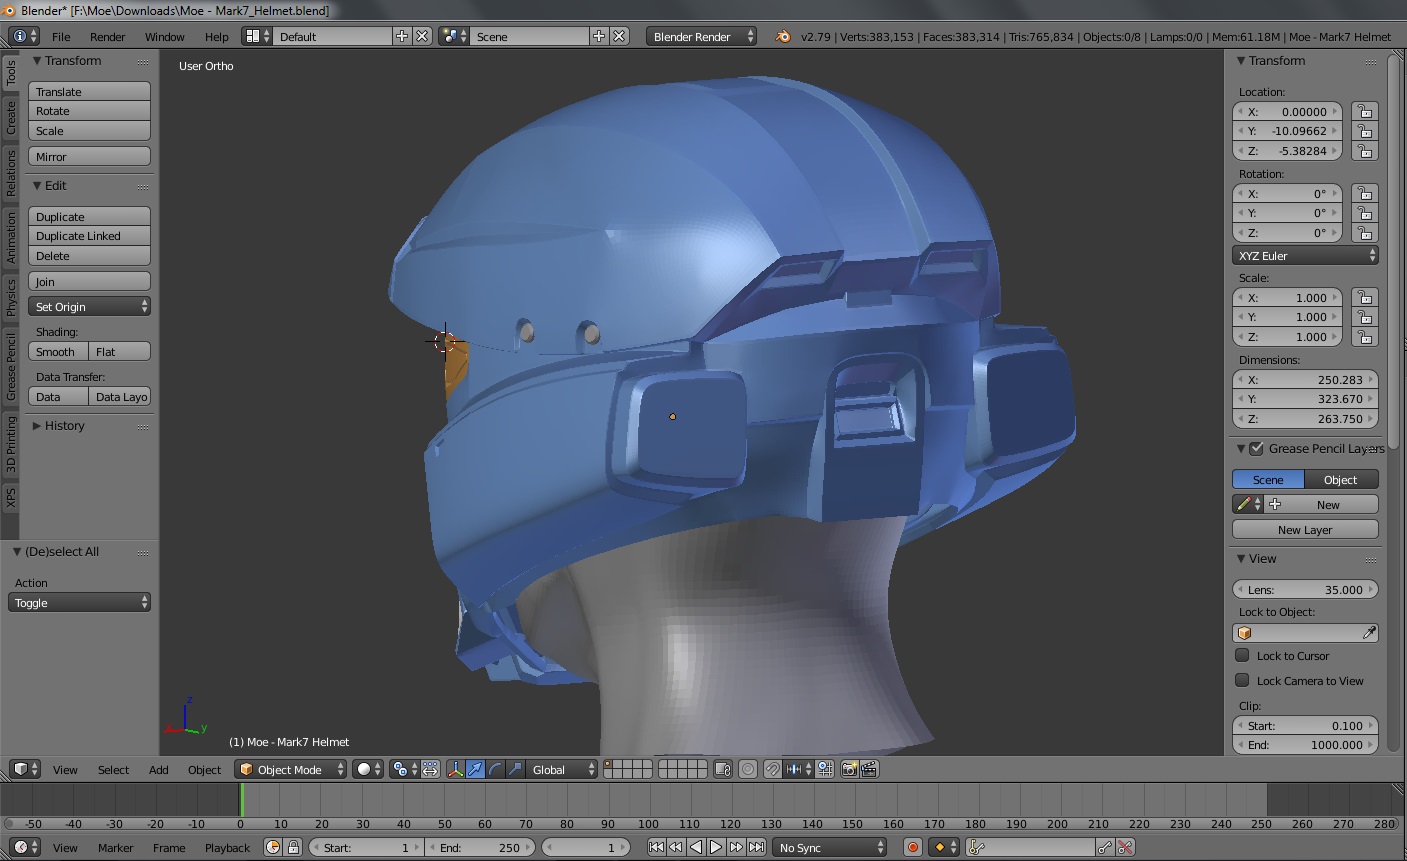This screenshot has height=861, width=1407.
Task: Open the Set Origin dropdown
Action: pyautogui.click(x=89, y=307)
